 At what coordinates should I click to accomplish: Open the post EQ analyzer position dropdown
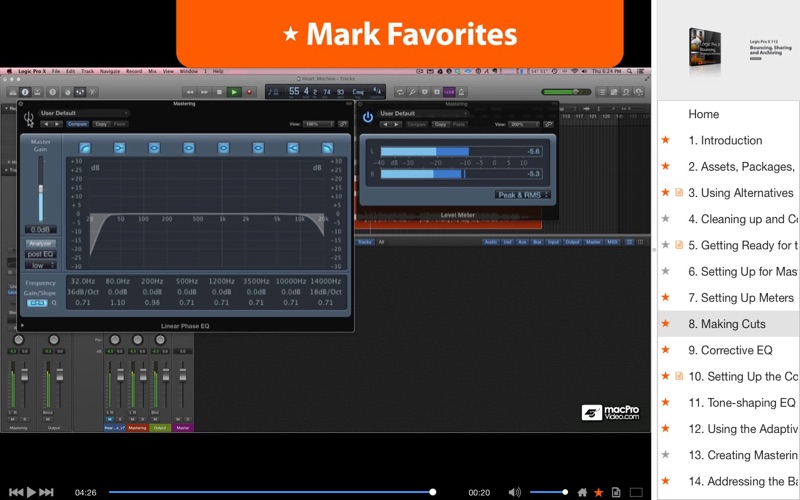pyautogui.click(x=40, y=254)
